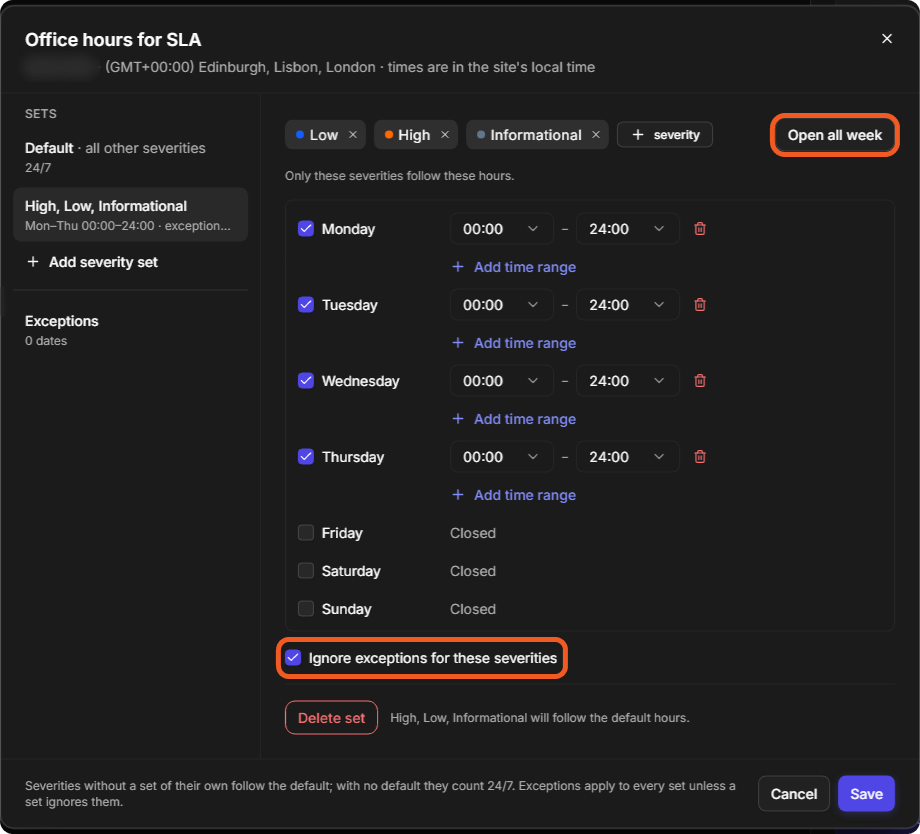Save the office hours settings
Screen dimensions: 920x834
tap(866, 794)
